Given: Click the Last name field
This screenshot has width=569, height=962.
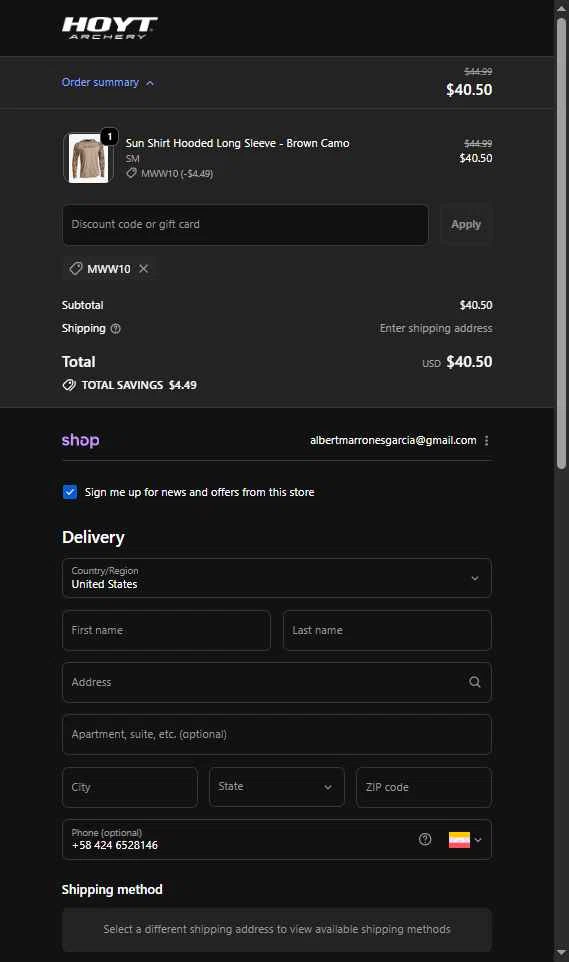Looking at the screenshot, I should click(x=387, y=630).
